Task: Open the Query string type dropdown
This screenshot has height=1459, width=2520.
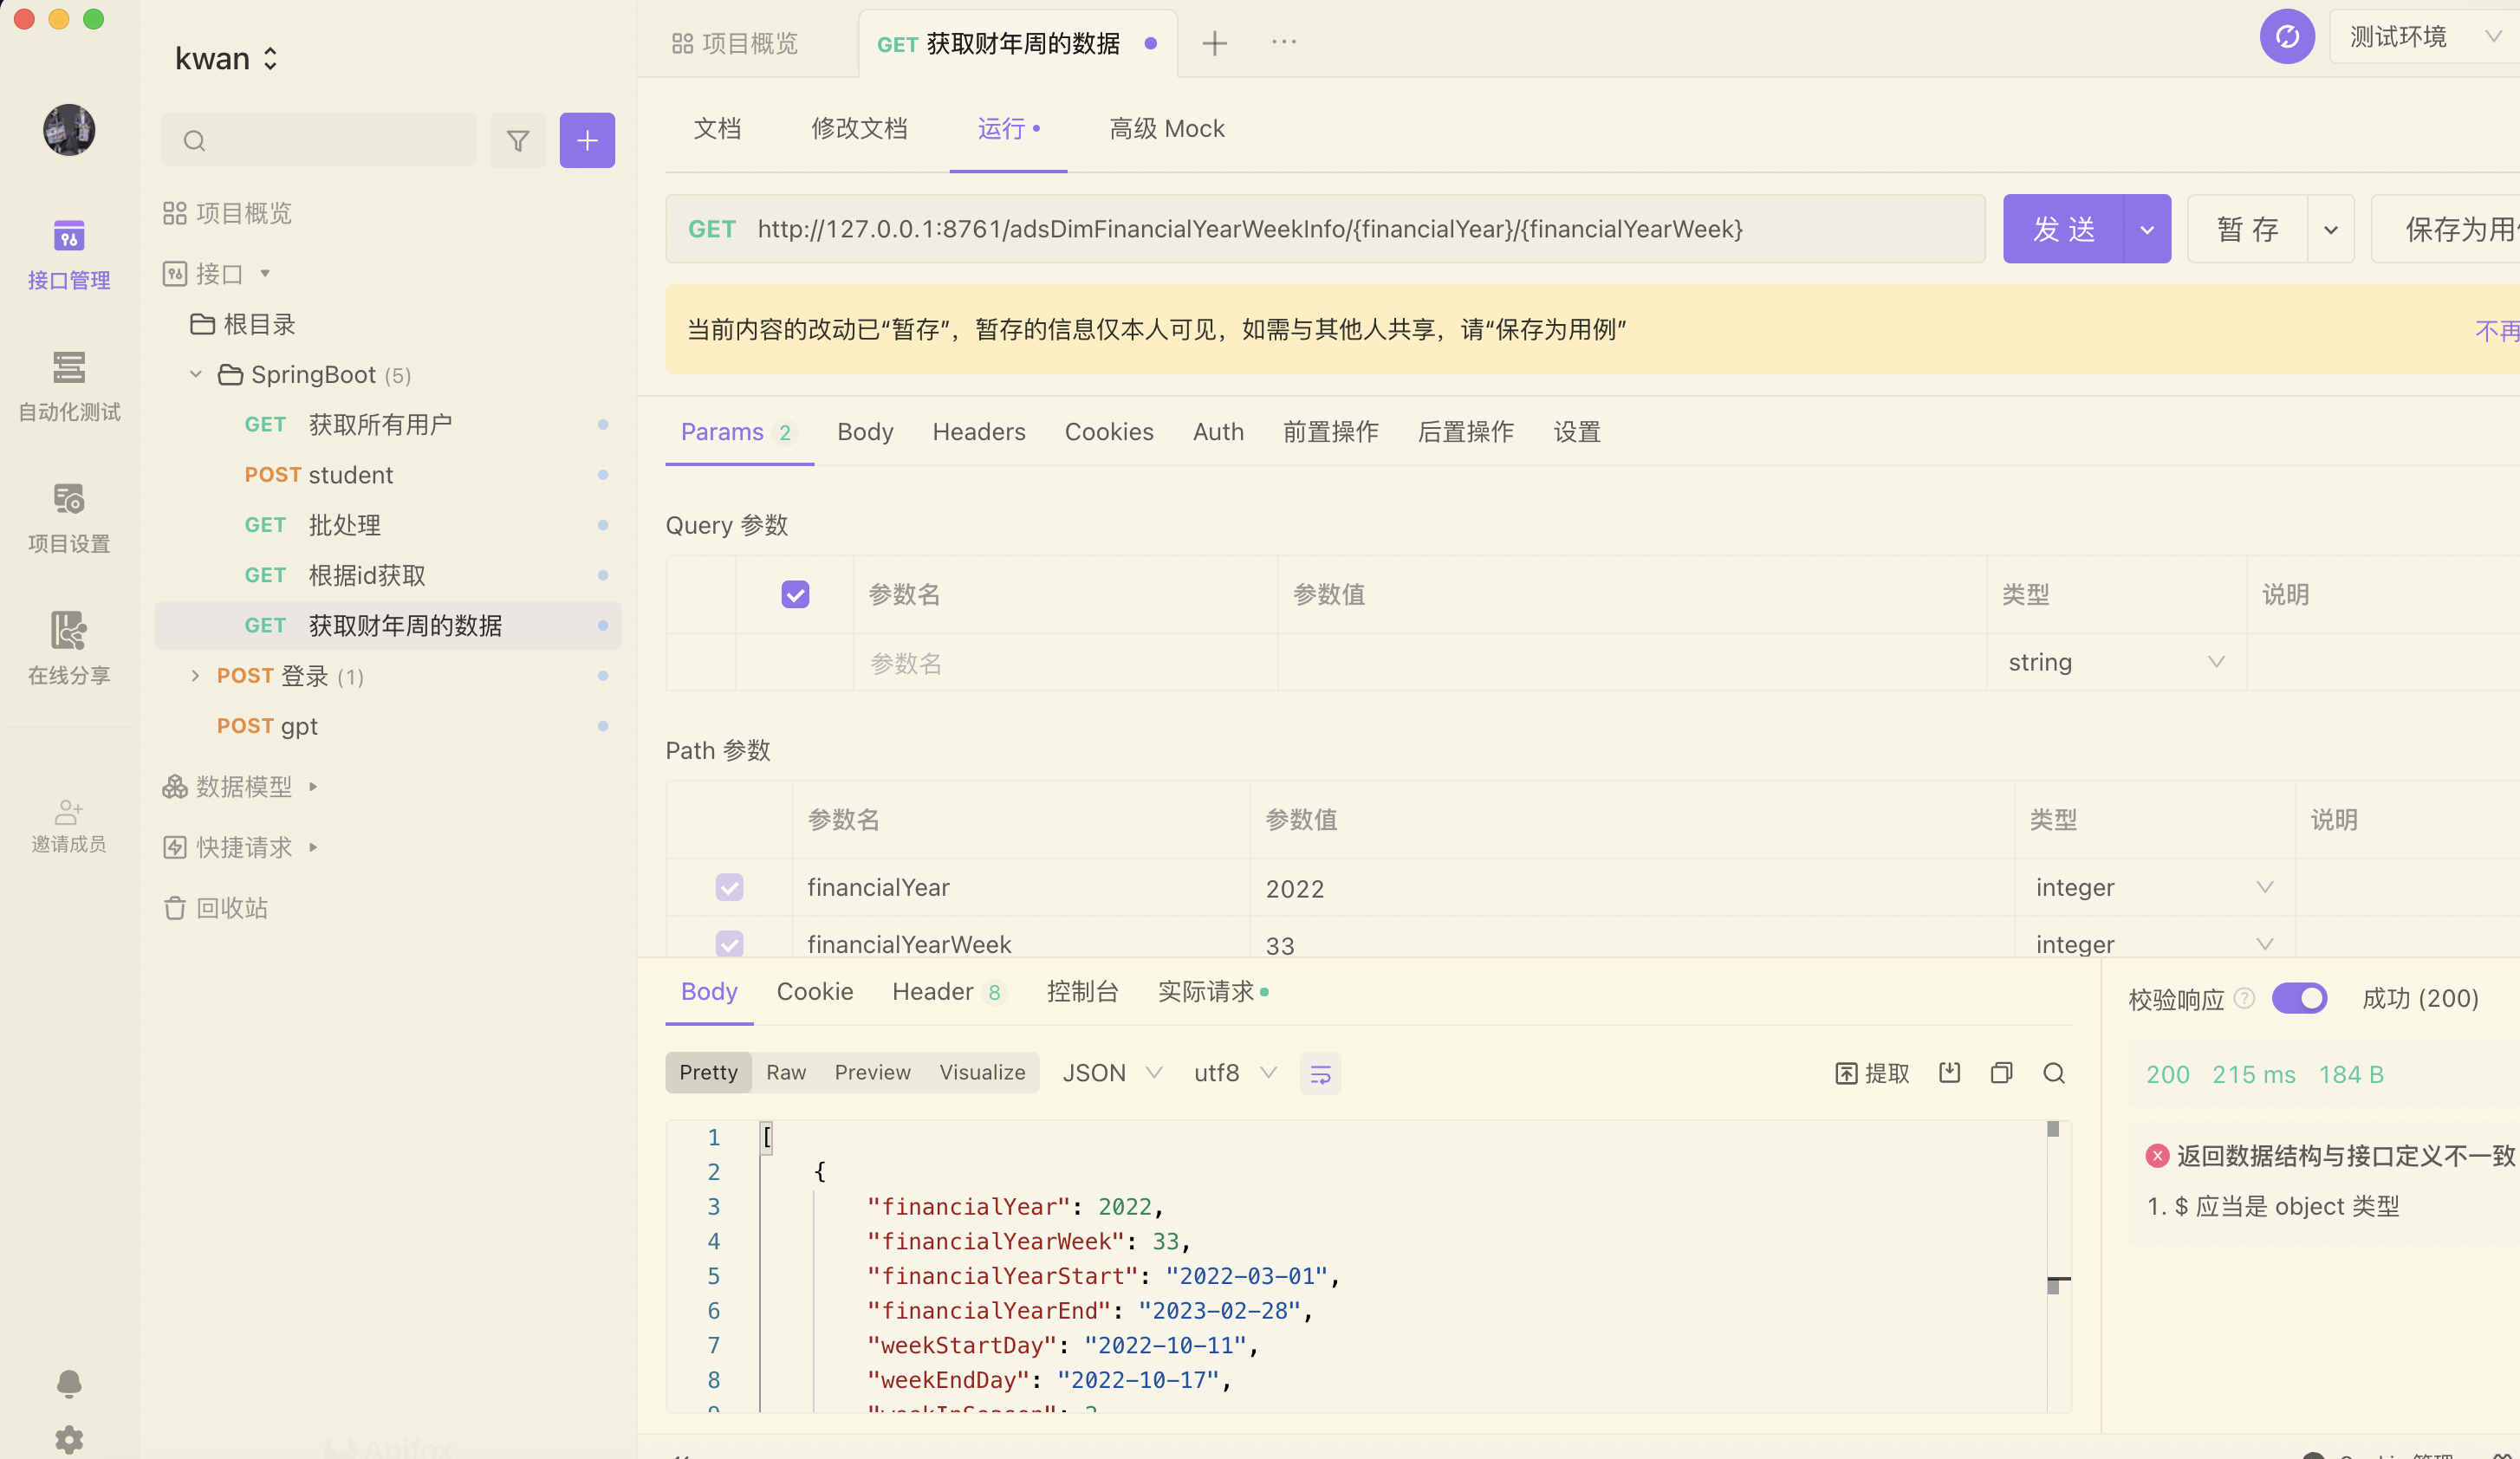Action: (2116, 662)
